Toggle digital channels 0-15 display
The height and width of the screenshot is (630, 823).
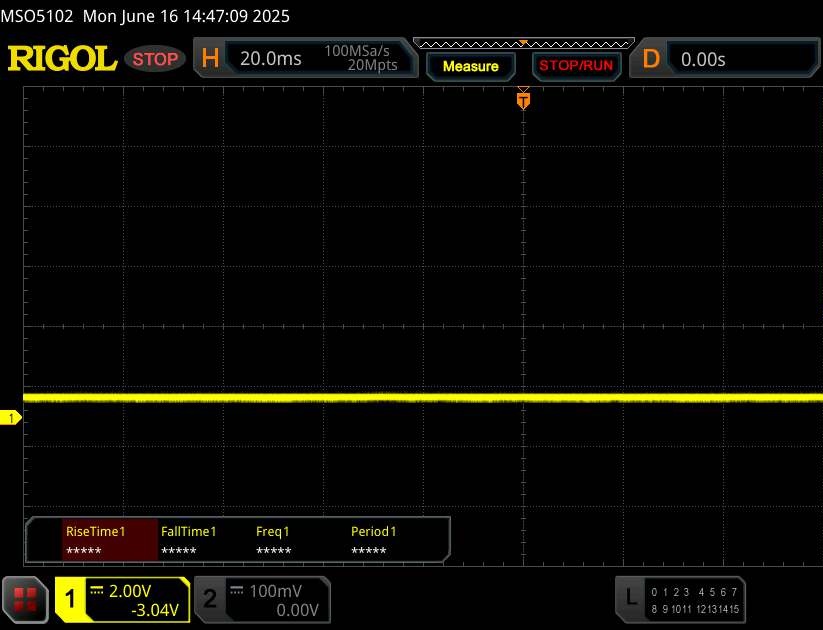[694, 600]
